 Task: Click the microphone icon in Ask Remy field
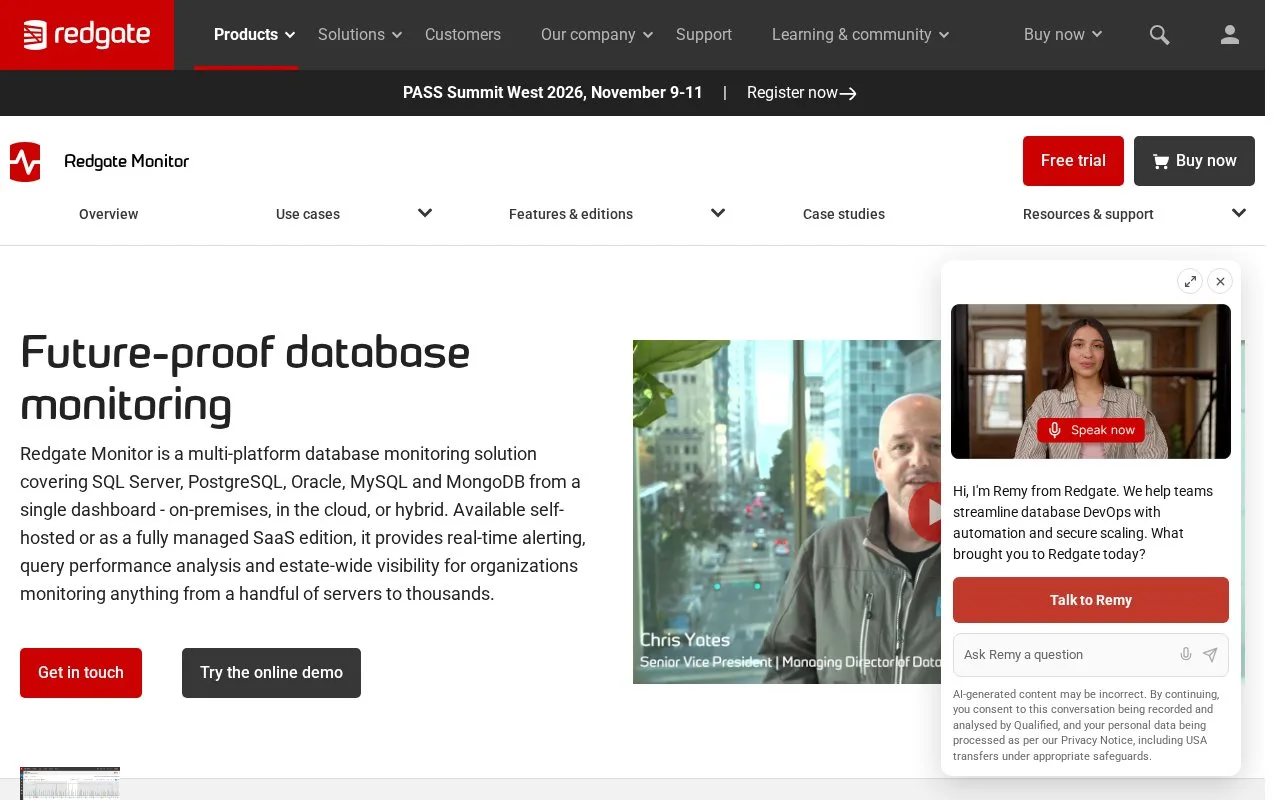pos(1186,655)
